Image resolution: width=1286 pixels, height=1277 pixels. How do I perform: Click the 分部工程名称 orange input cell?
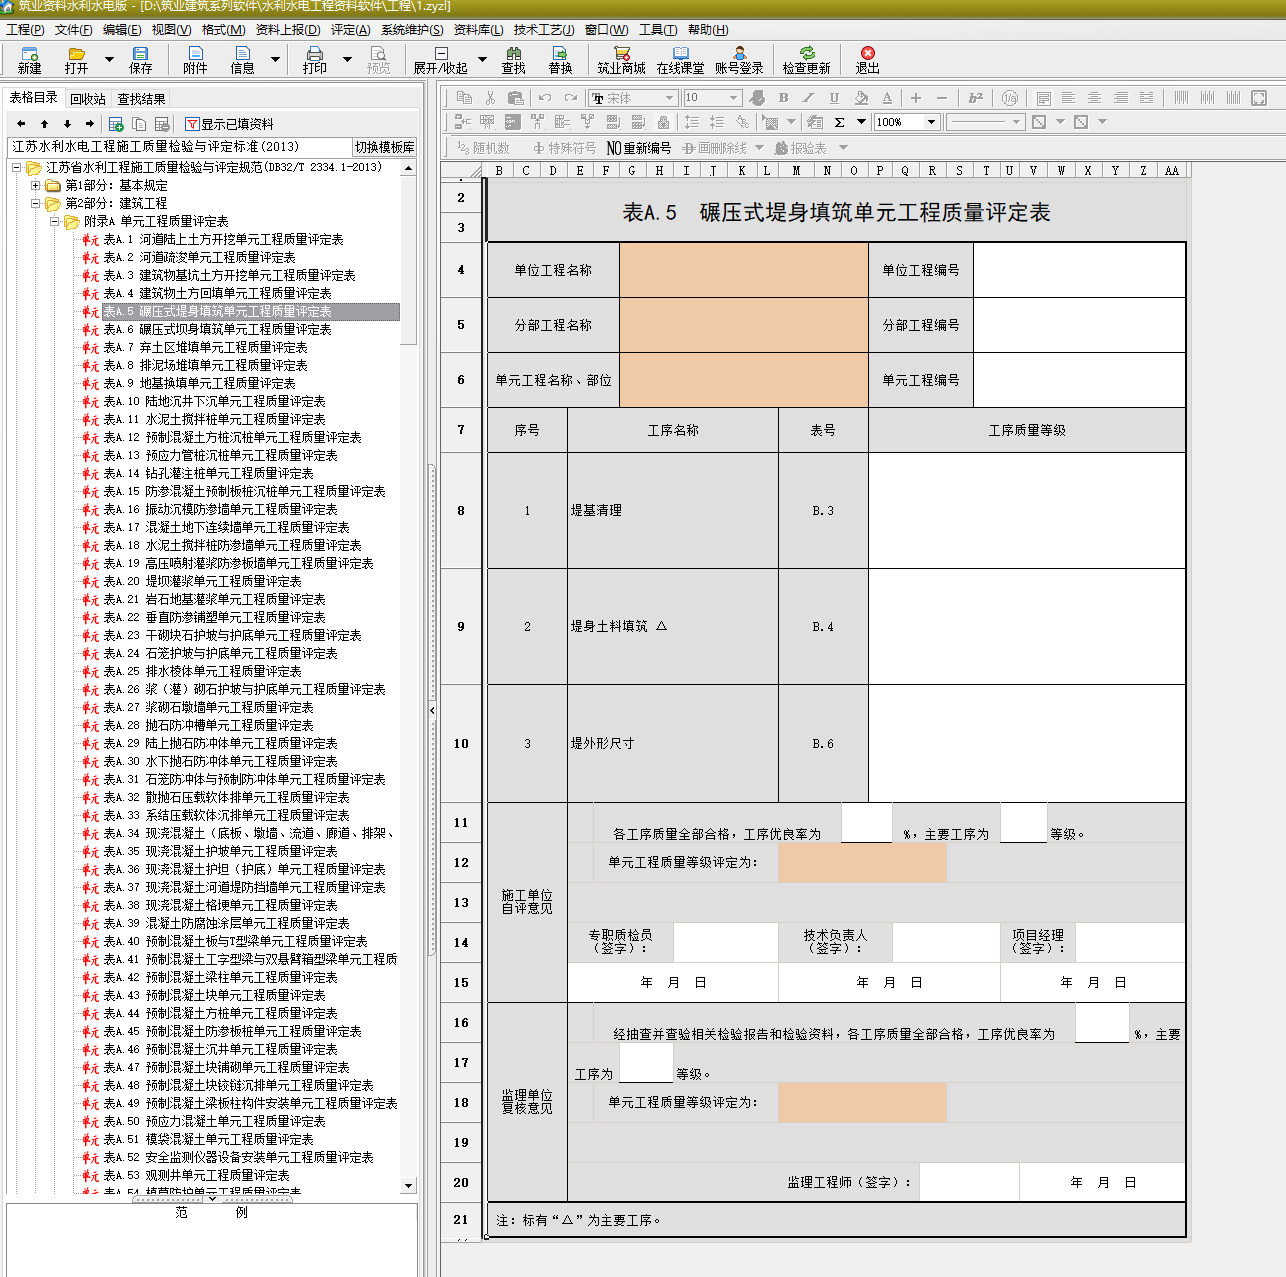744,325
